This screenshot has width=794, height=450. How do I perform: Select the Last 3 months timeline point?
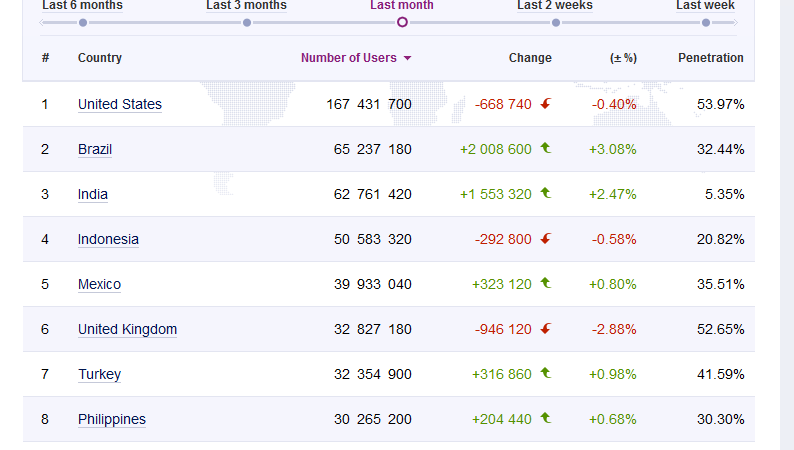[246, 22]
